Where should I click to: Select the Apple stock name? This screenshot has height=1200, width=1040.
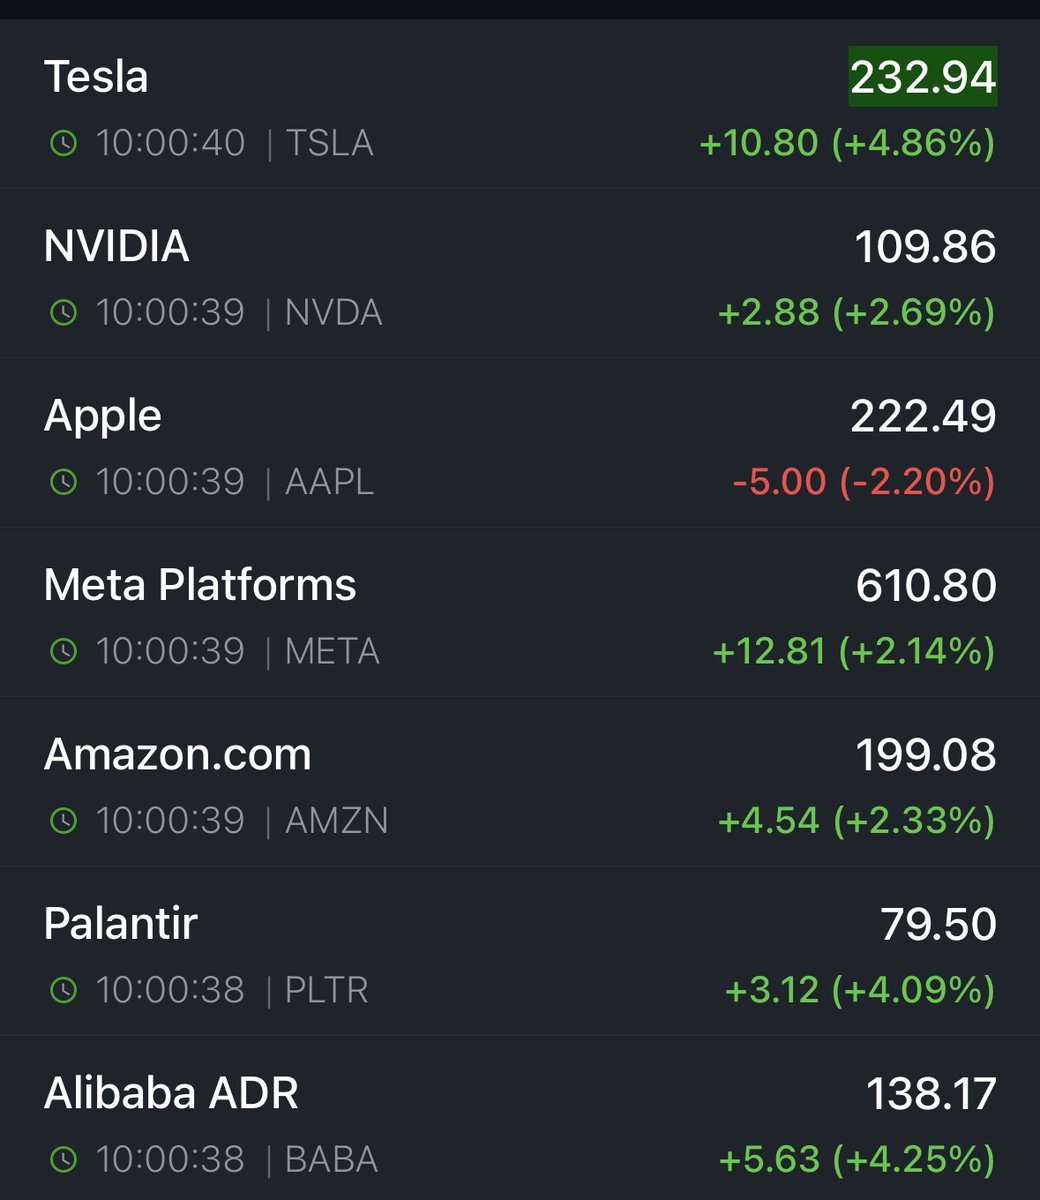[x=102, y=416]
